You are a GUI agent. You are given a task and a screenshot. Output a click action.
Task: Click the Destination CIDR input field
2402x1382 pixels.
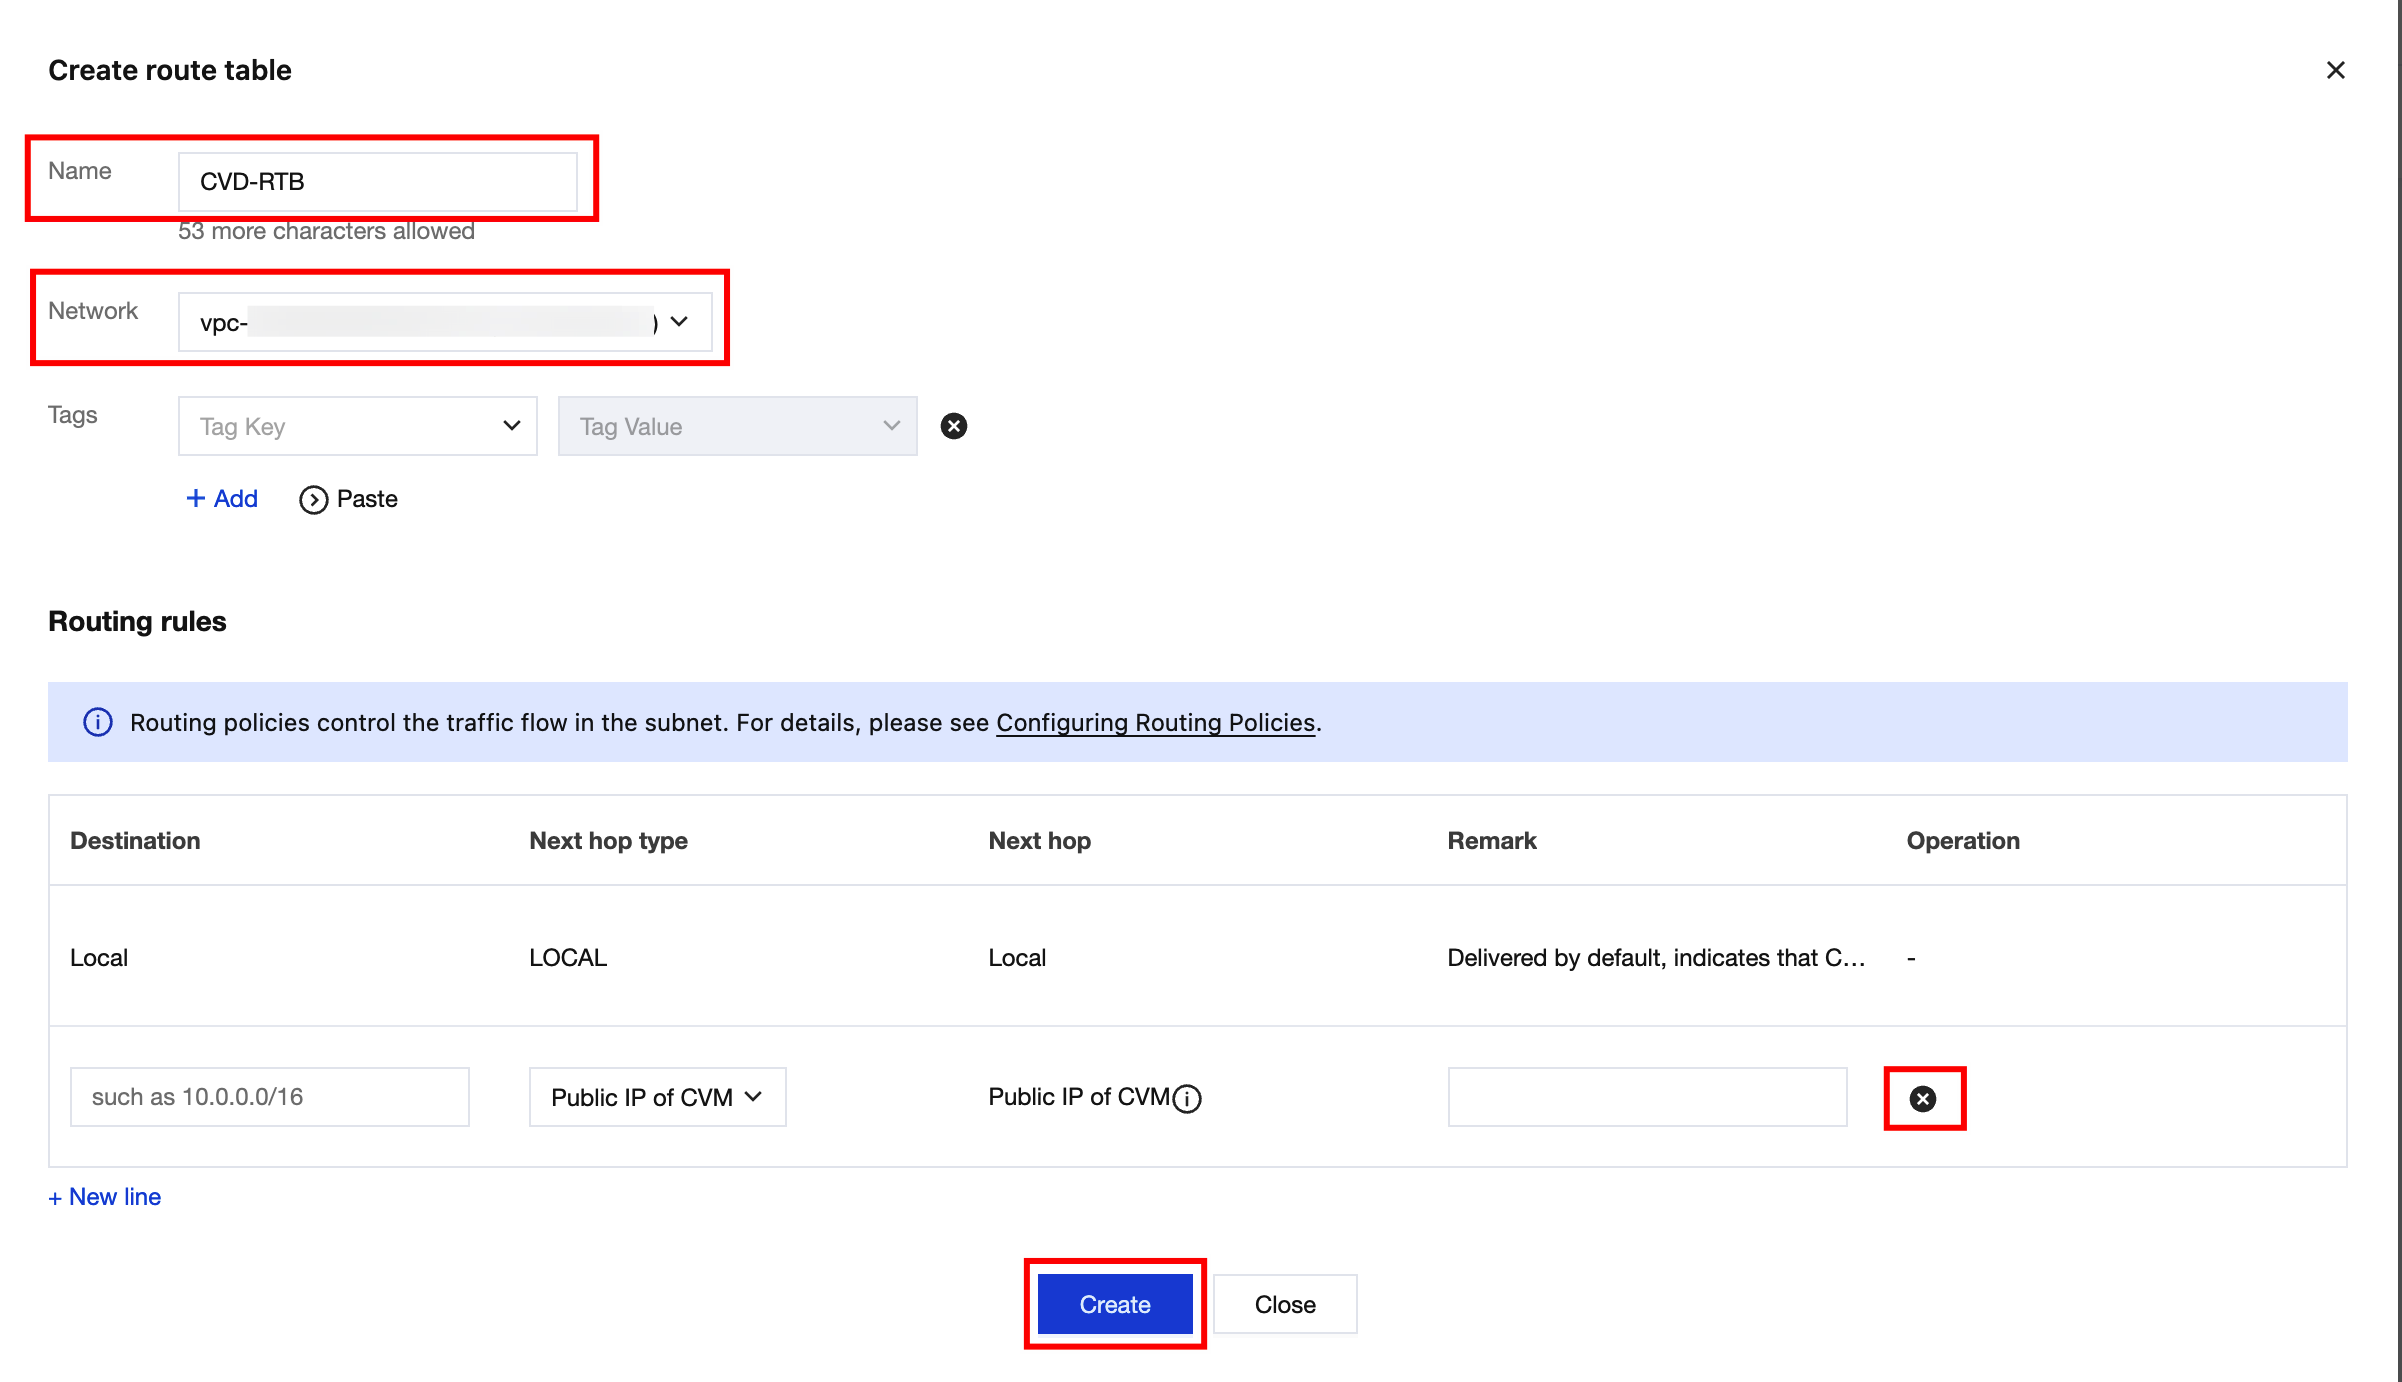click(269, 1097)
